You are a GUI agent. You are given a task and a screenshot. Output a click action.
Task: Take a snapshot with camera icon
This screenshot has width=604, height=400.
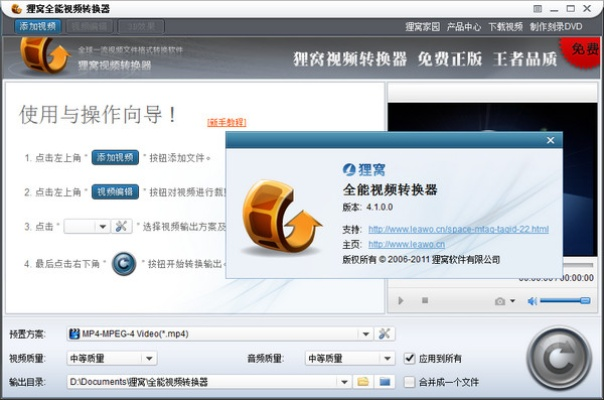click(500, 301)
